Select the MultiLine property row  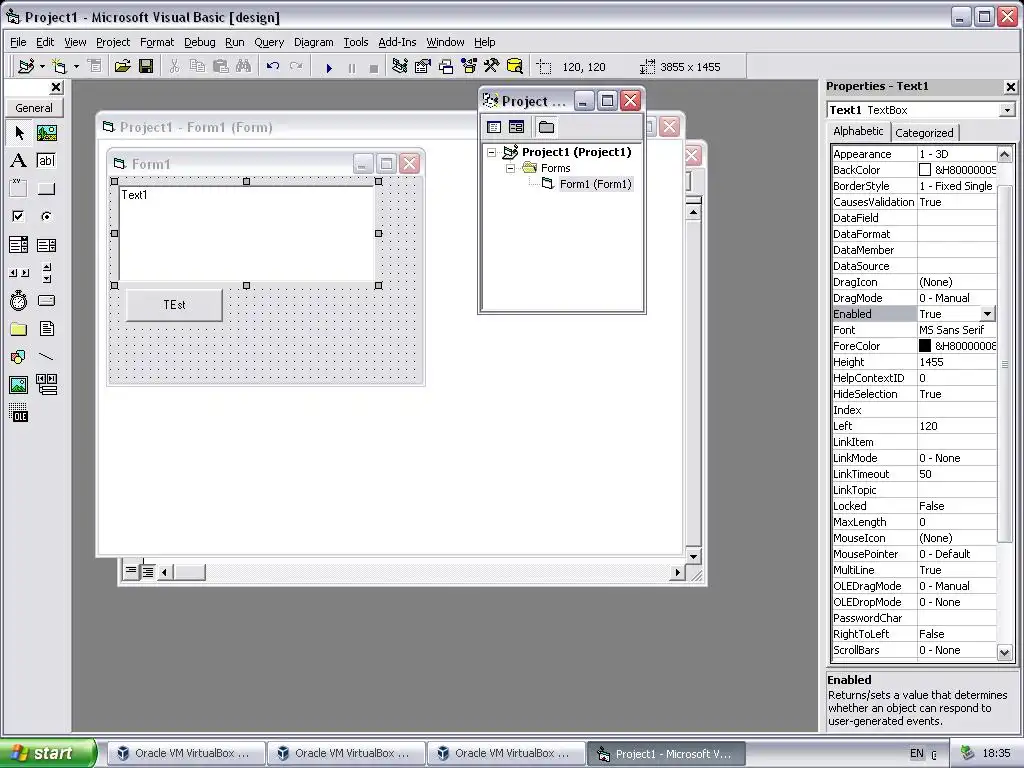point(914,570)
